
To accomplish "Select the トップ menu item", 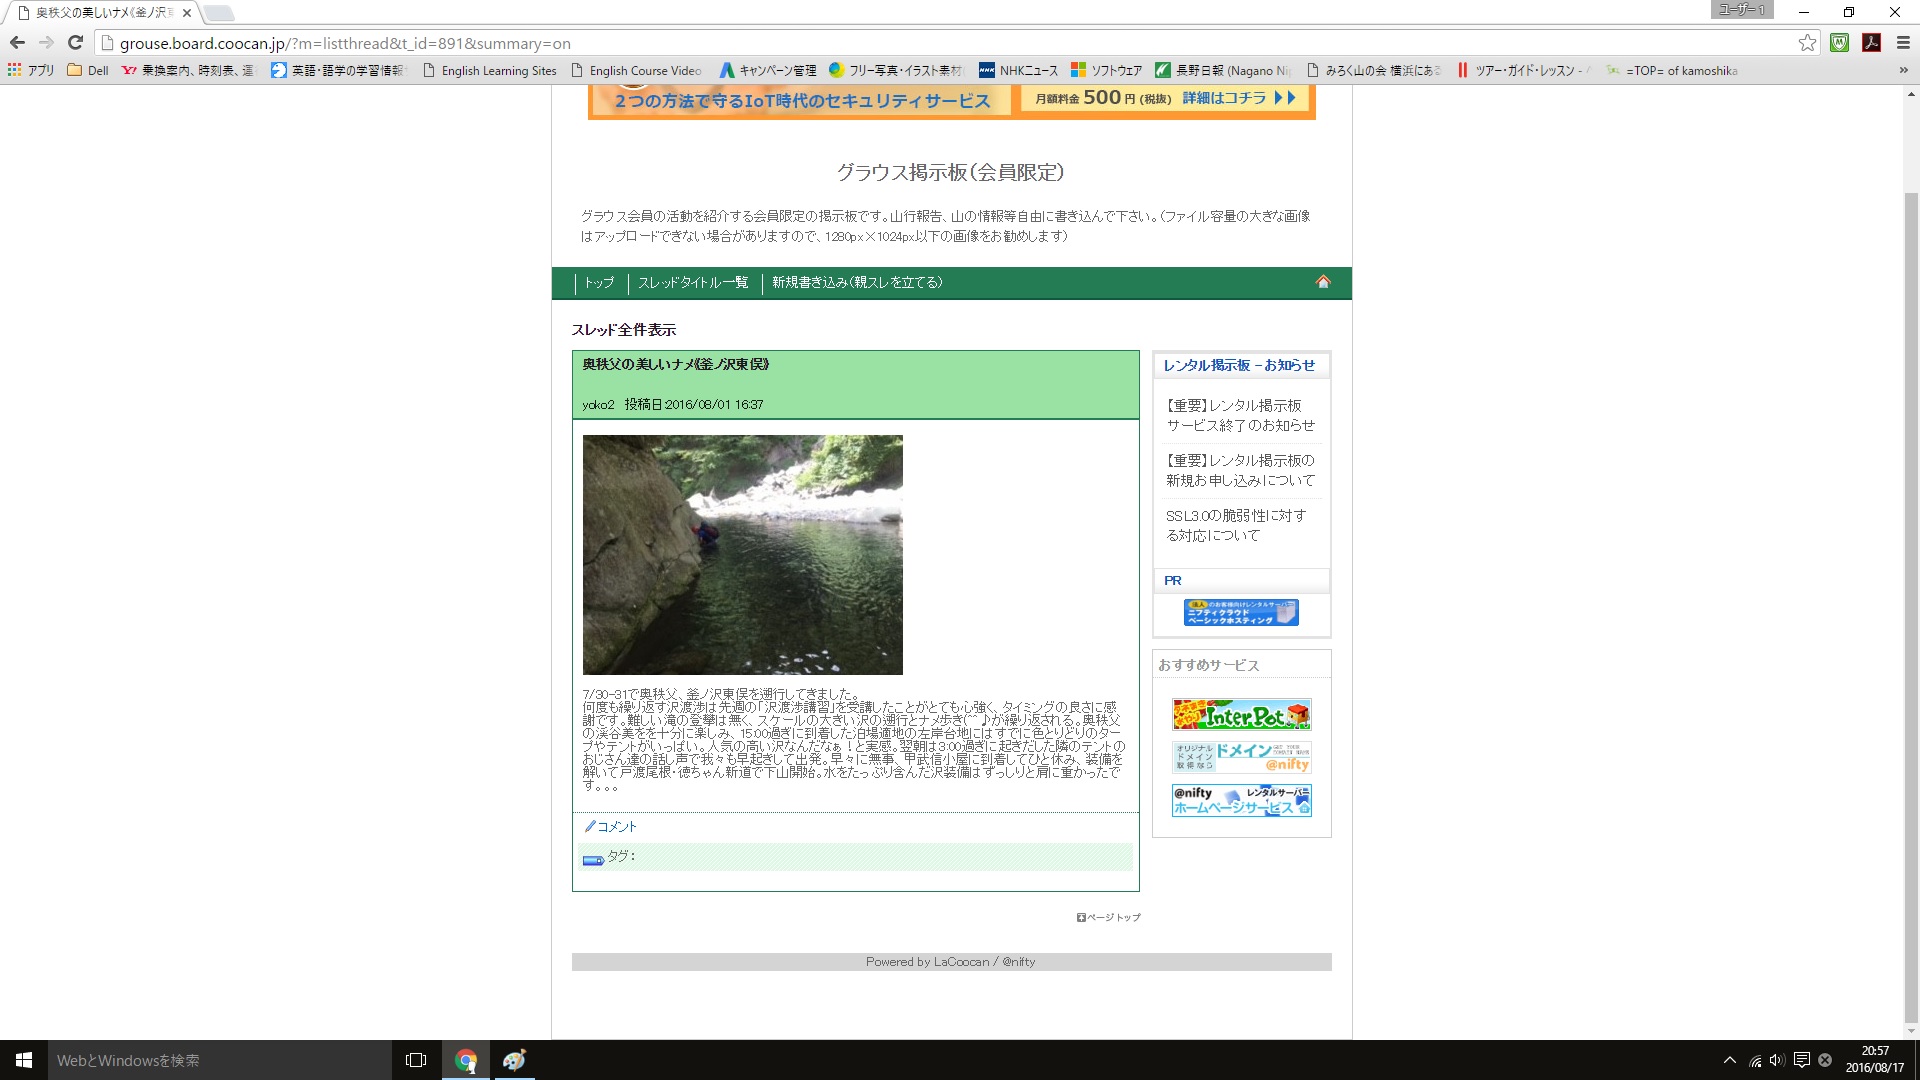I will [x=599, y=283].
